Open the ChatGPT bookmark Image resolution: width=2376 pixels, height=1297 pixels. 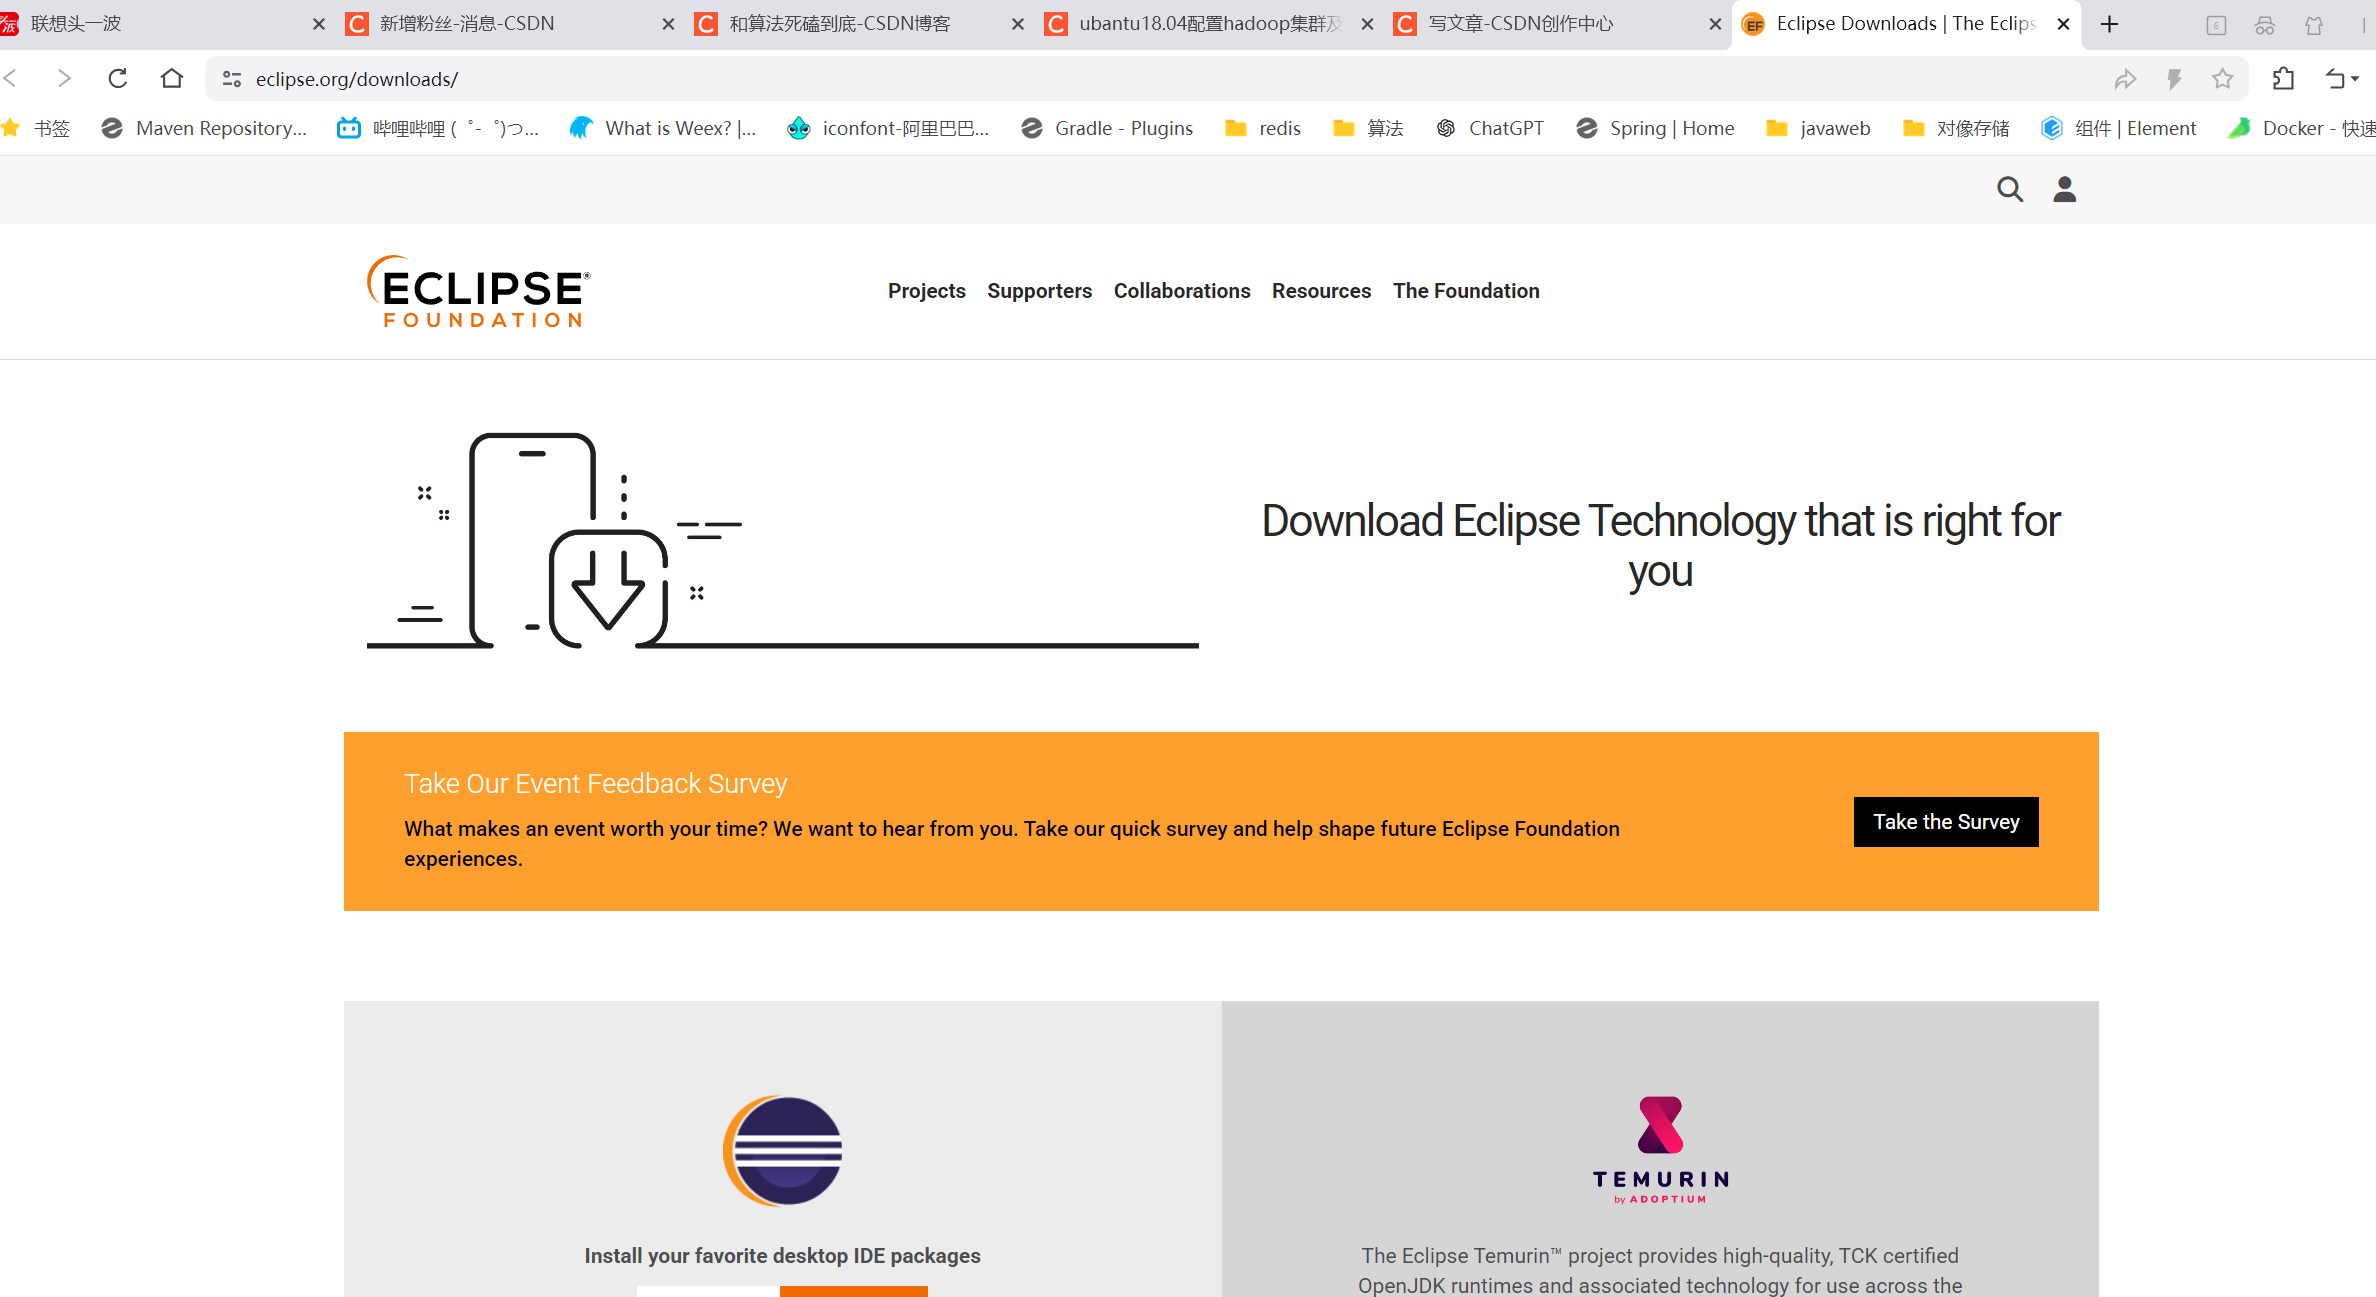pos(1491,128)
